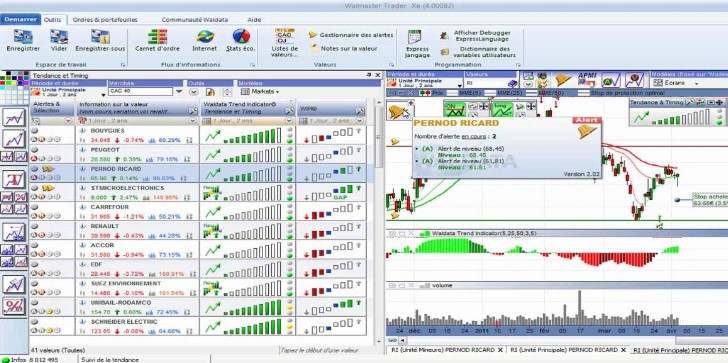This screenshot has height=363, width=728.
Task: Select the PERNOD RICARD row
Action: (x=198, y=173)
